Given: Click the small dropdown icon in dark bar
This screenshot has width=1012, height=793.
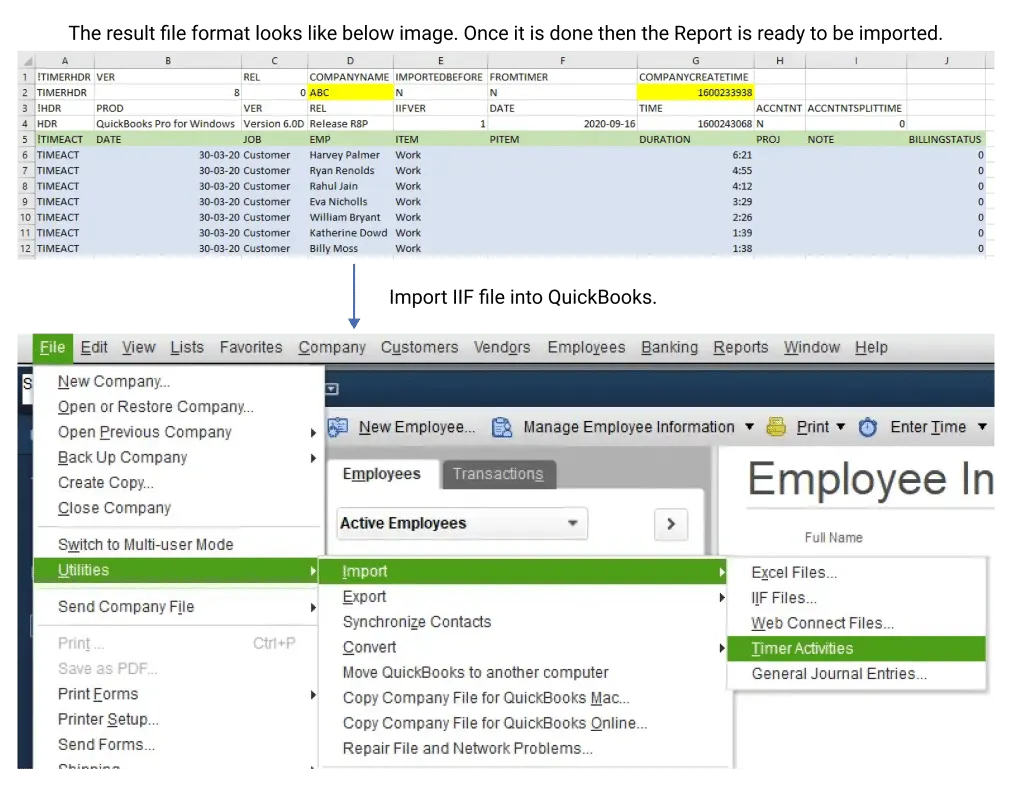Looking at the screenshot, I should click(x=332, y=389).
